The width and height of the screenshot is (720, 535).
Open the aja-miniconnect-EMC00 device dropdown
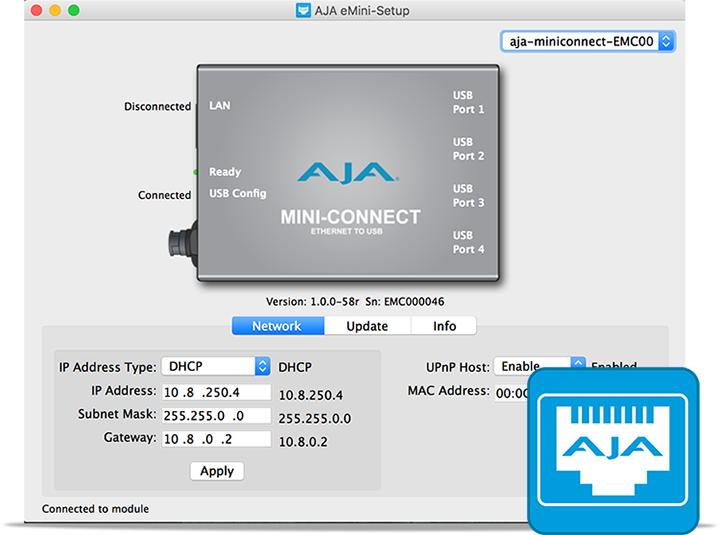pyautogui.click(x=588, y=42)
